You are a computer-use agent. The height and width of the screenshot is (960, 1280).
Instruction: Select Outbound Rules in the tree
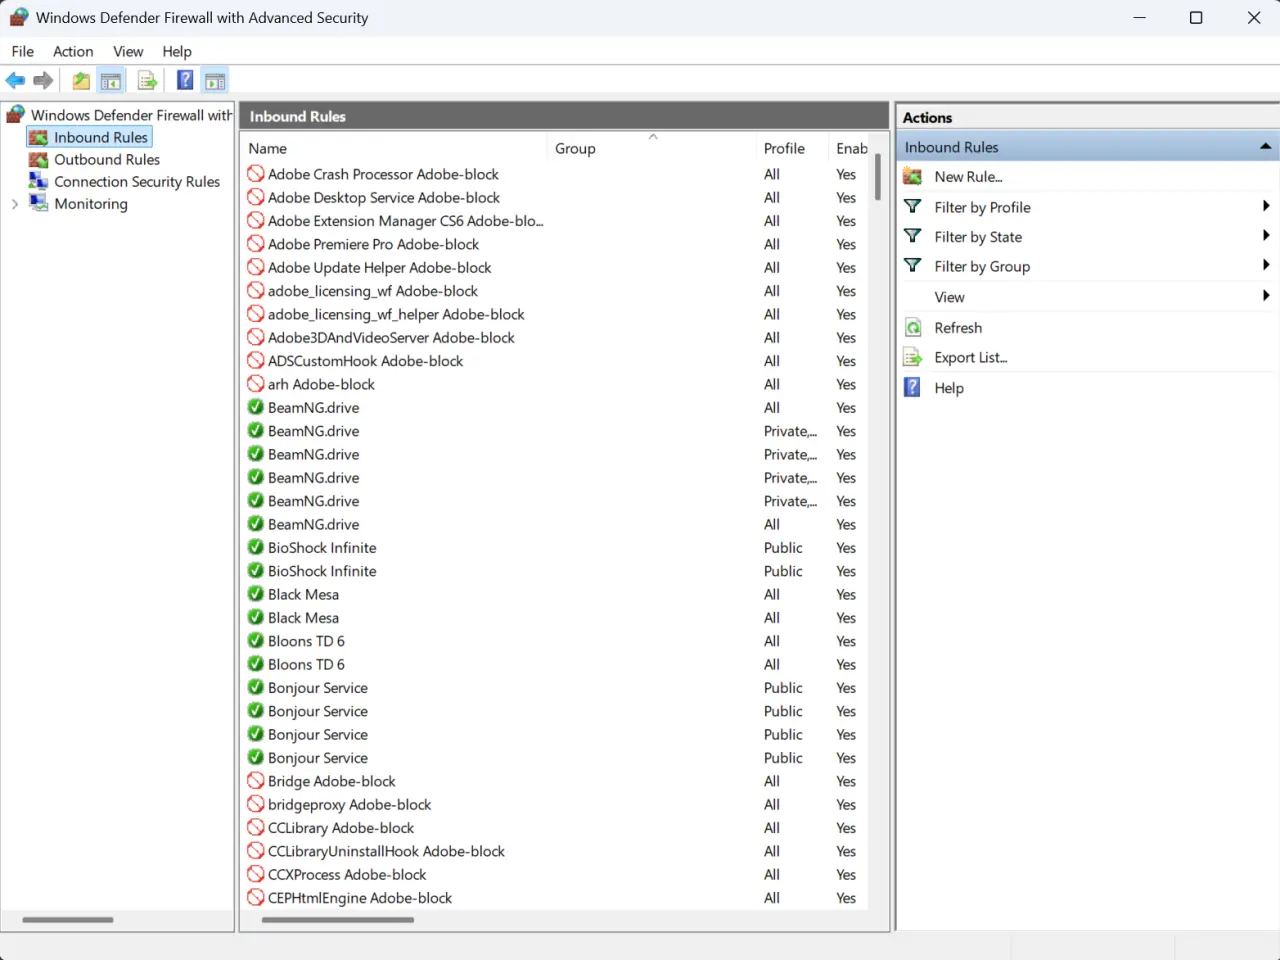(x=107, y=160)
